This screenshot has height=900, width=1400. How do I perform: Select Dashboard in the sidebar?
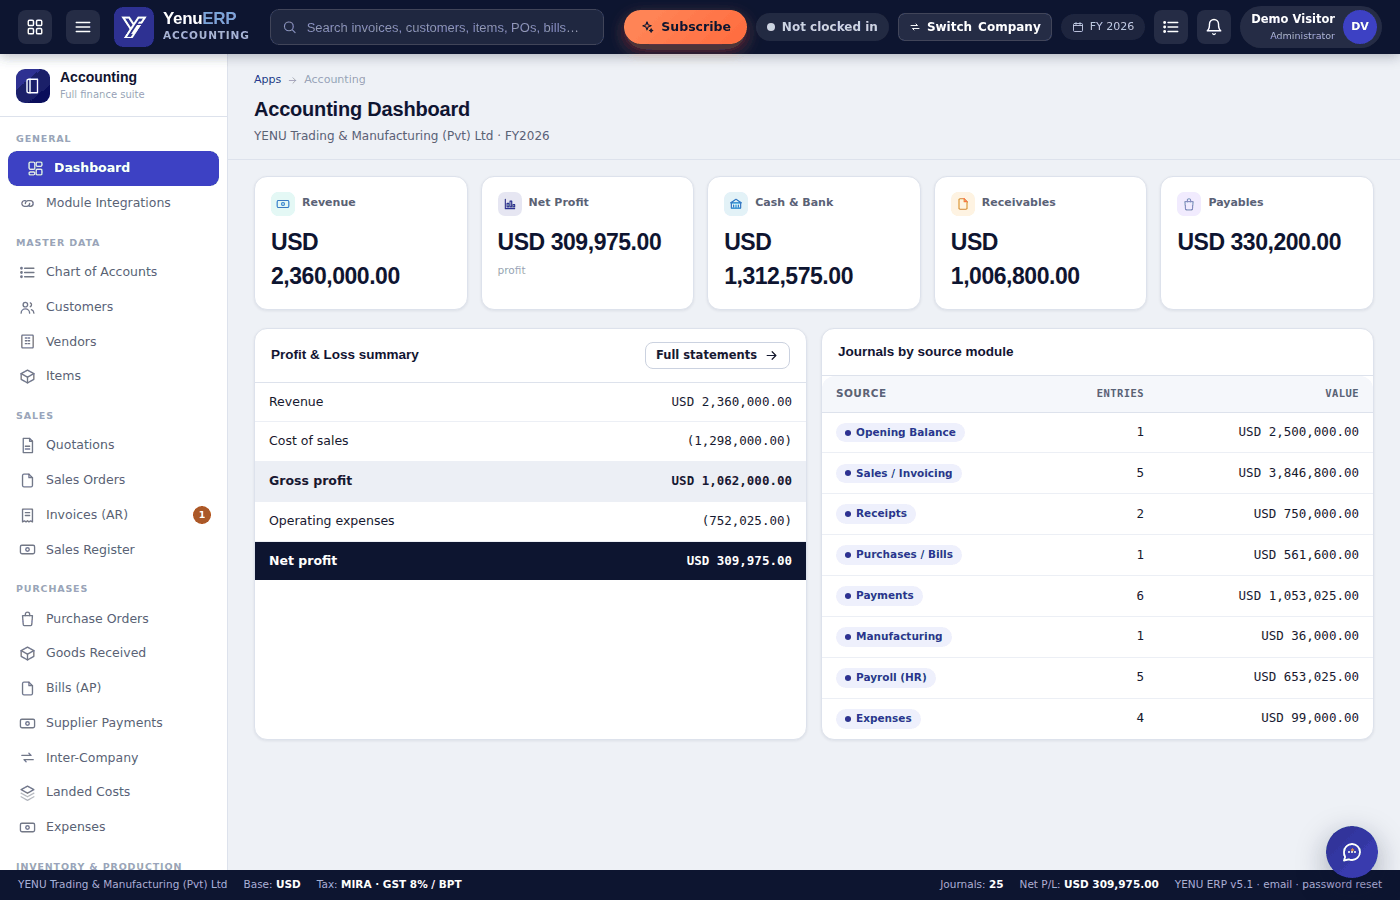point(113,168)
